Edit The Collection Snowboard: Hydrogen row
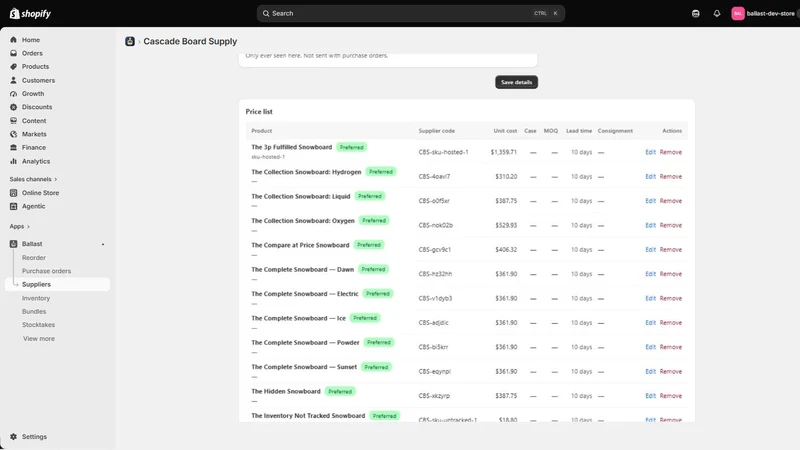The image size is (800, 450). coord(651,177)
